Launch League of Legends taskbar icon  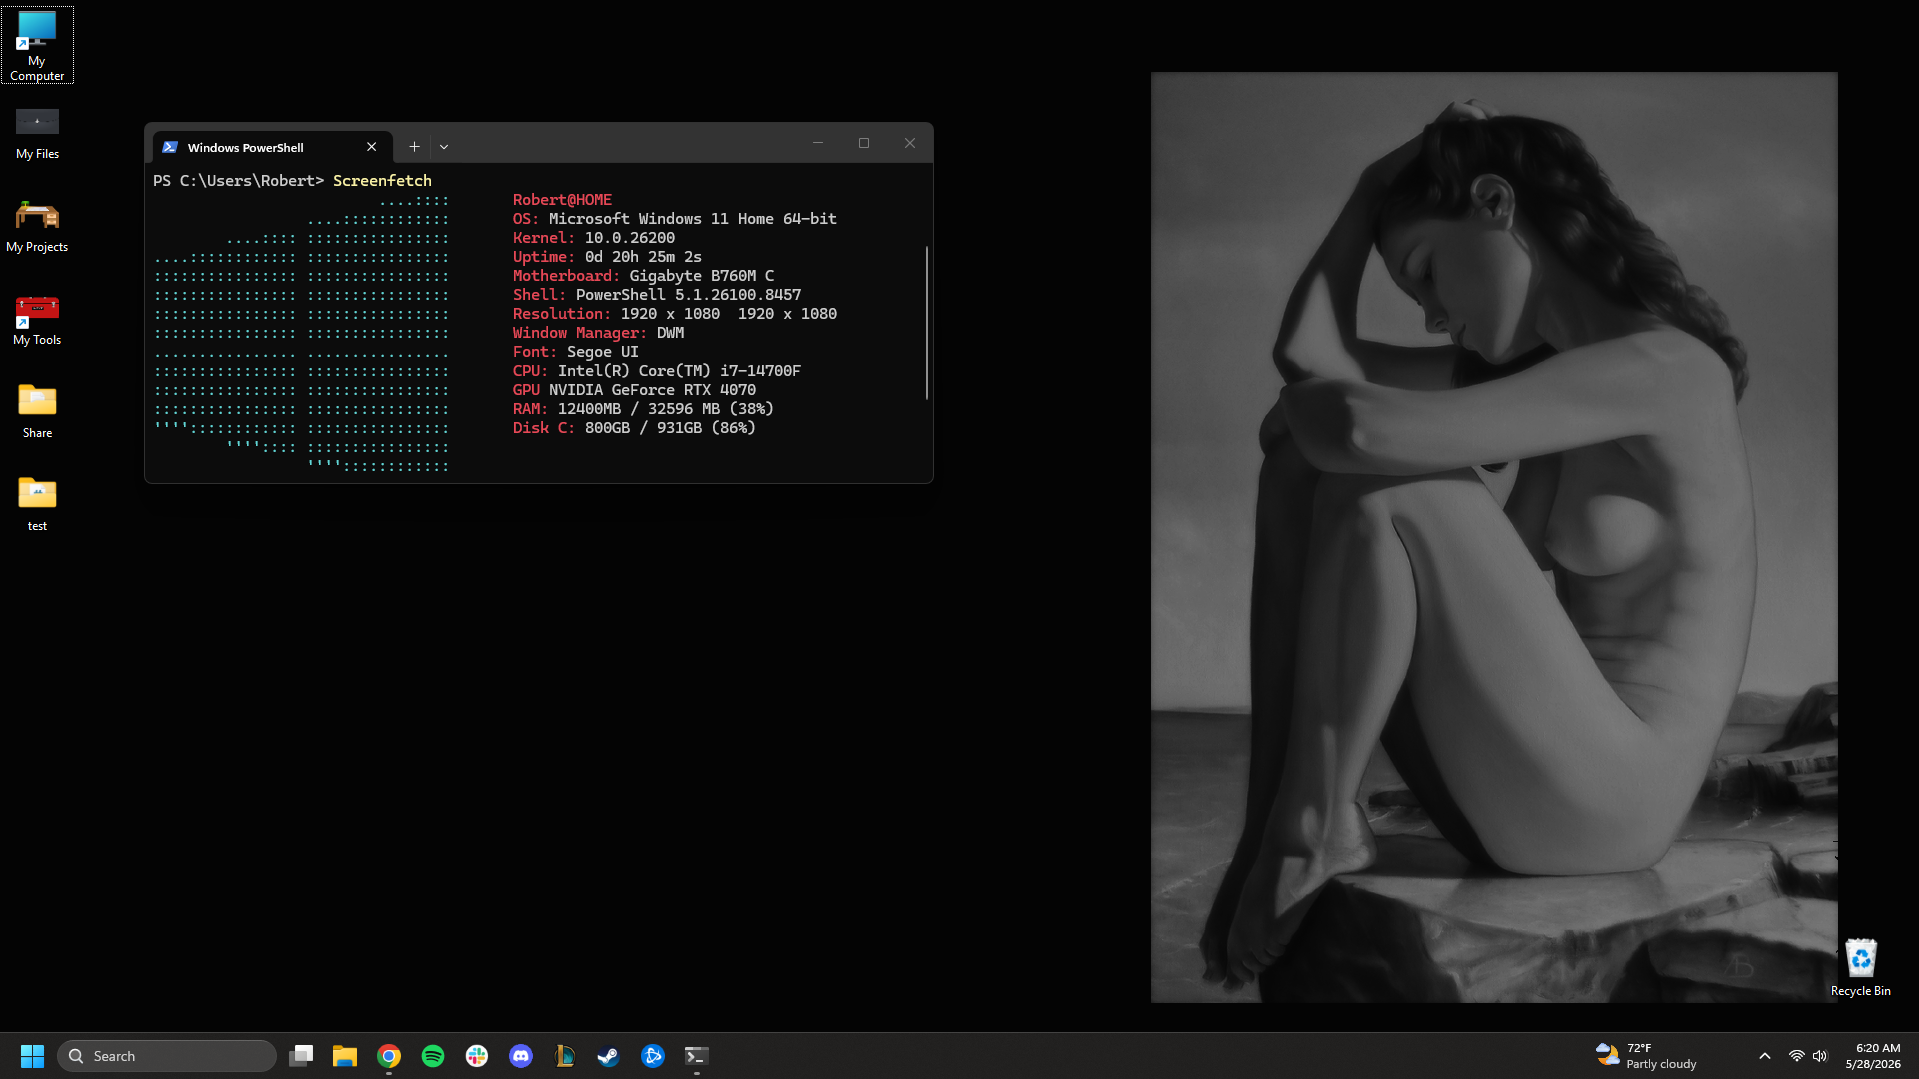[565, 1056]
